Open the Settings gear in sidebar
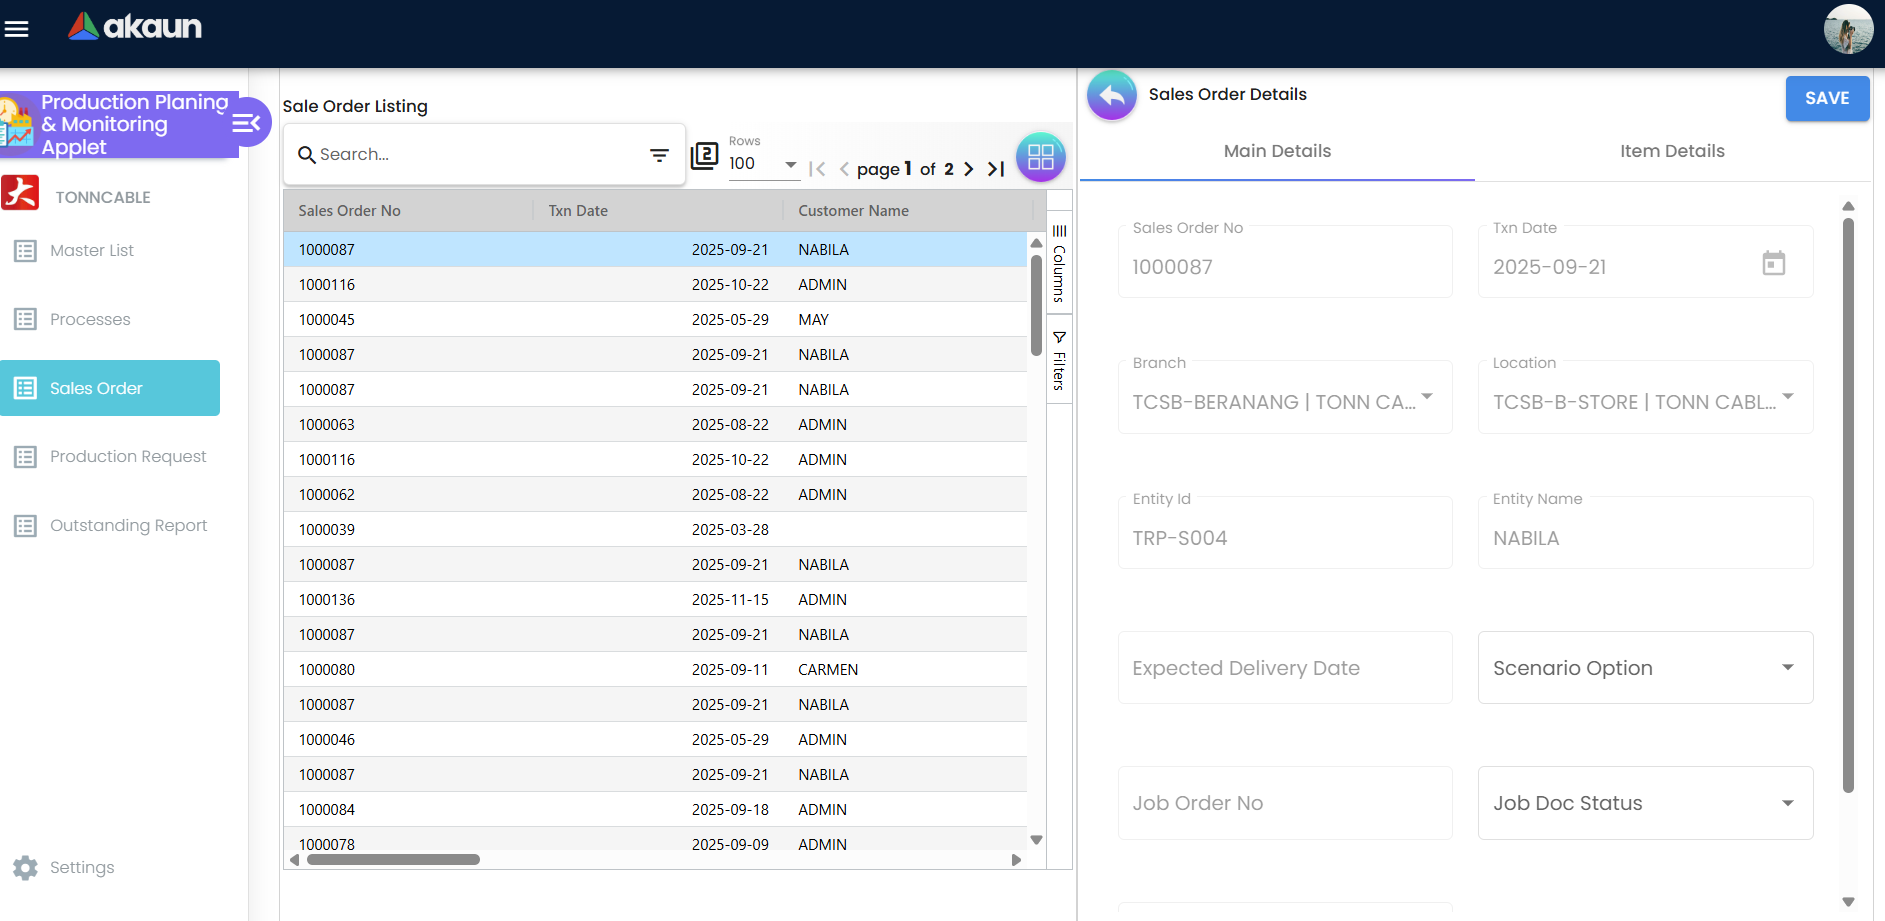The width and height of the screenshot is (1885, 921). pos(26,867)
